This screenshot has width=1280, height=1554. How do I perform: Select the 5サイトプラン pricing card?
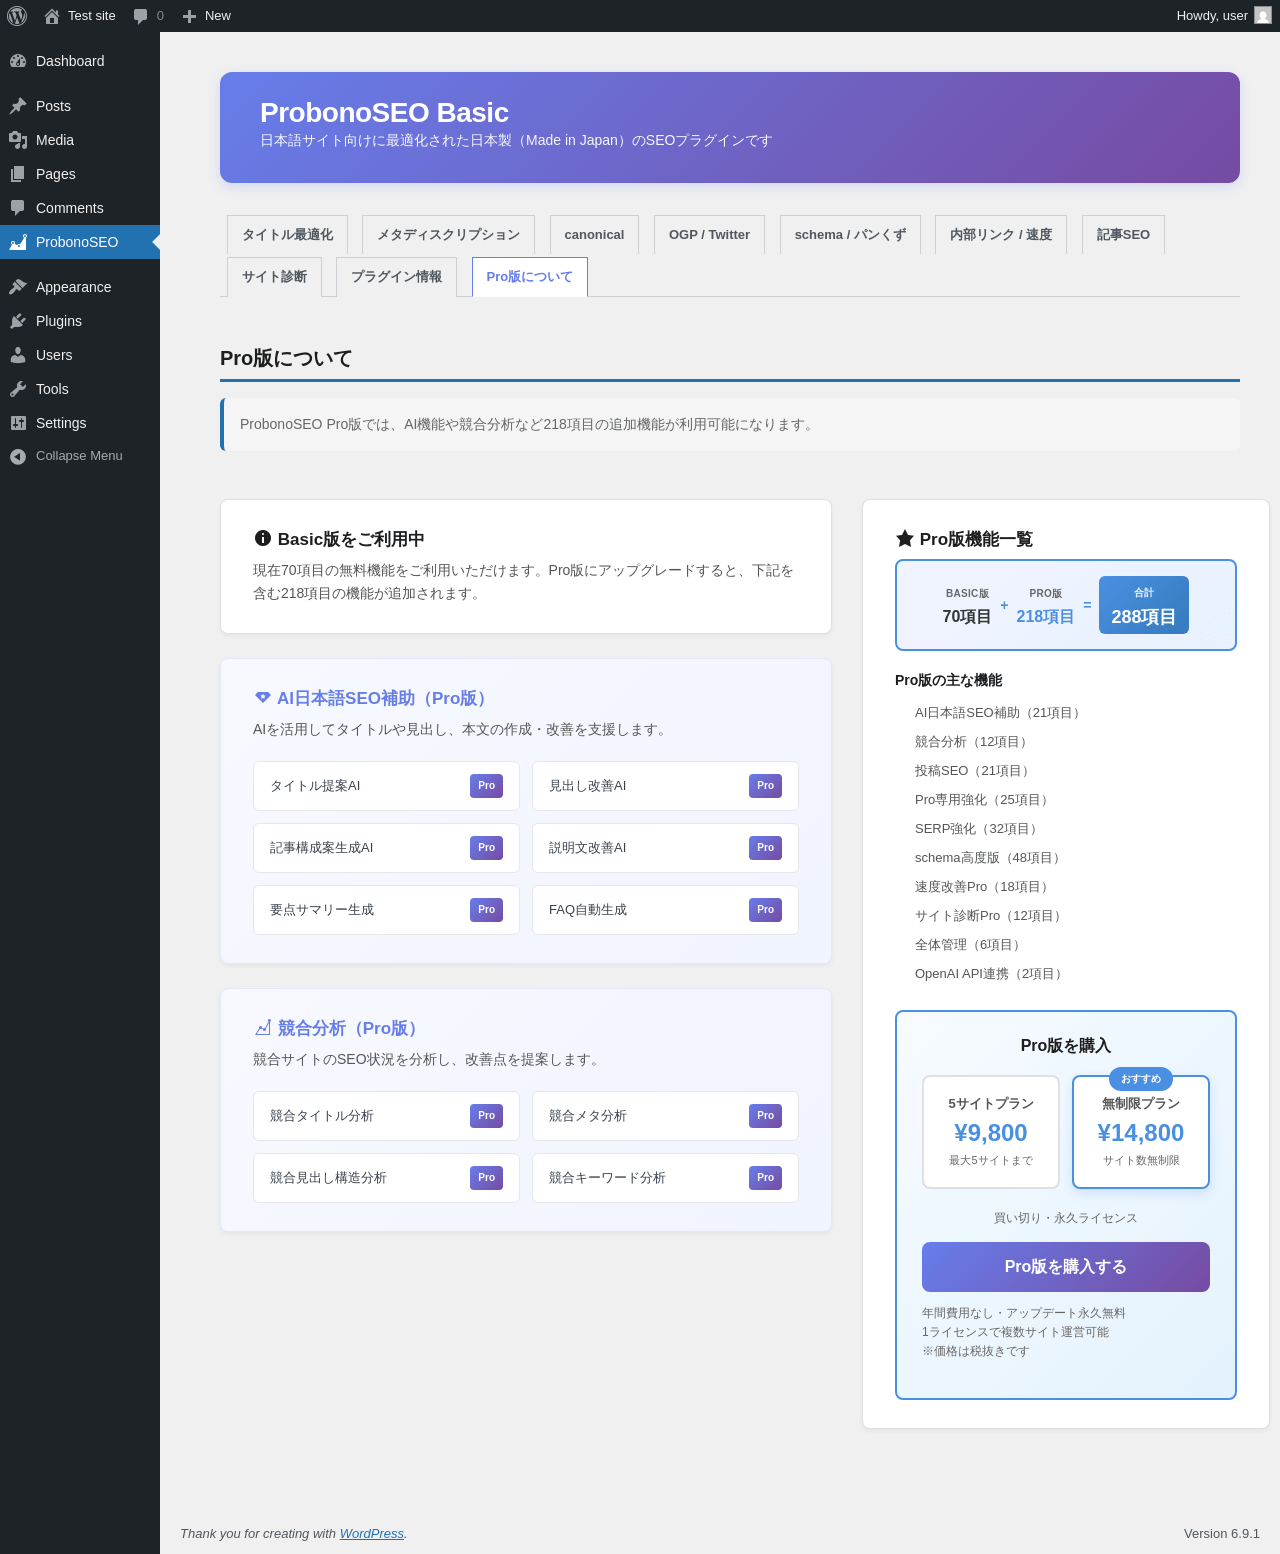[x=991, y=1132]
